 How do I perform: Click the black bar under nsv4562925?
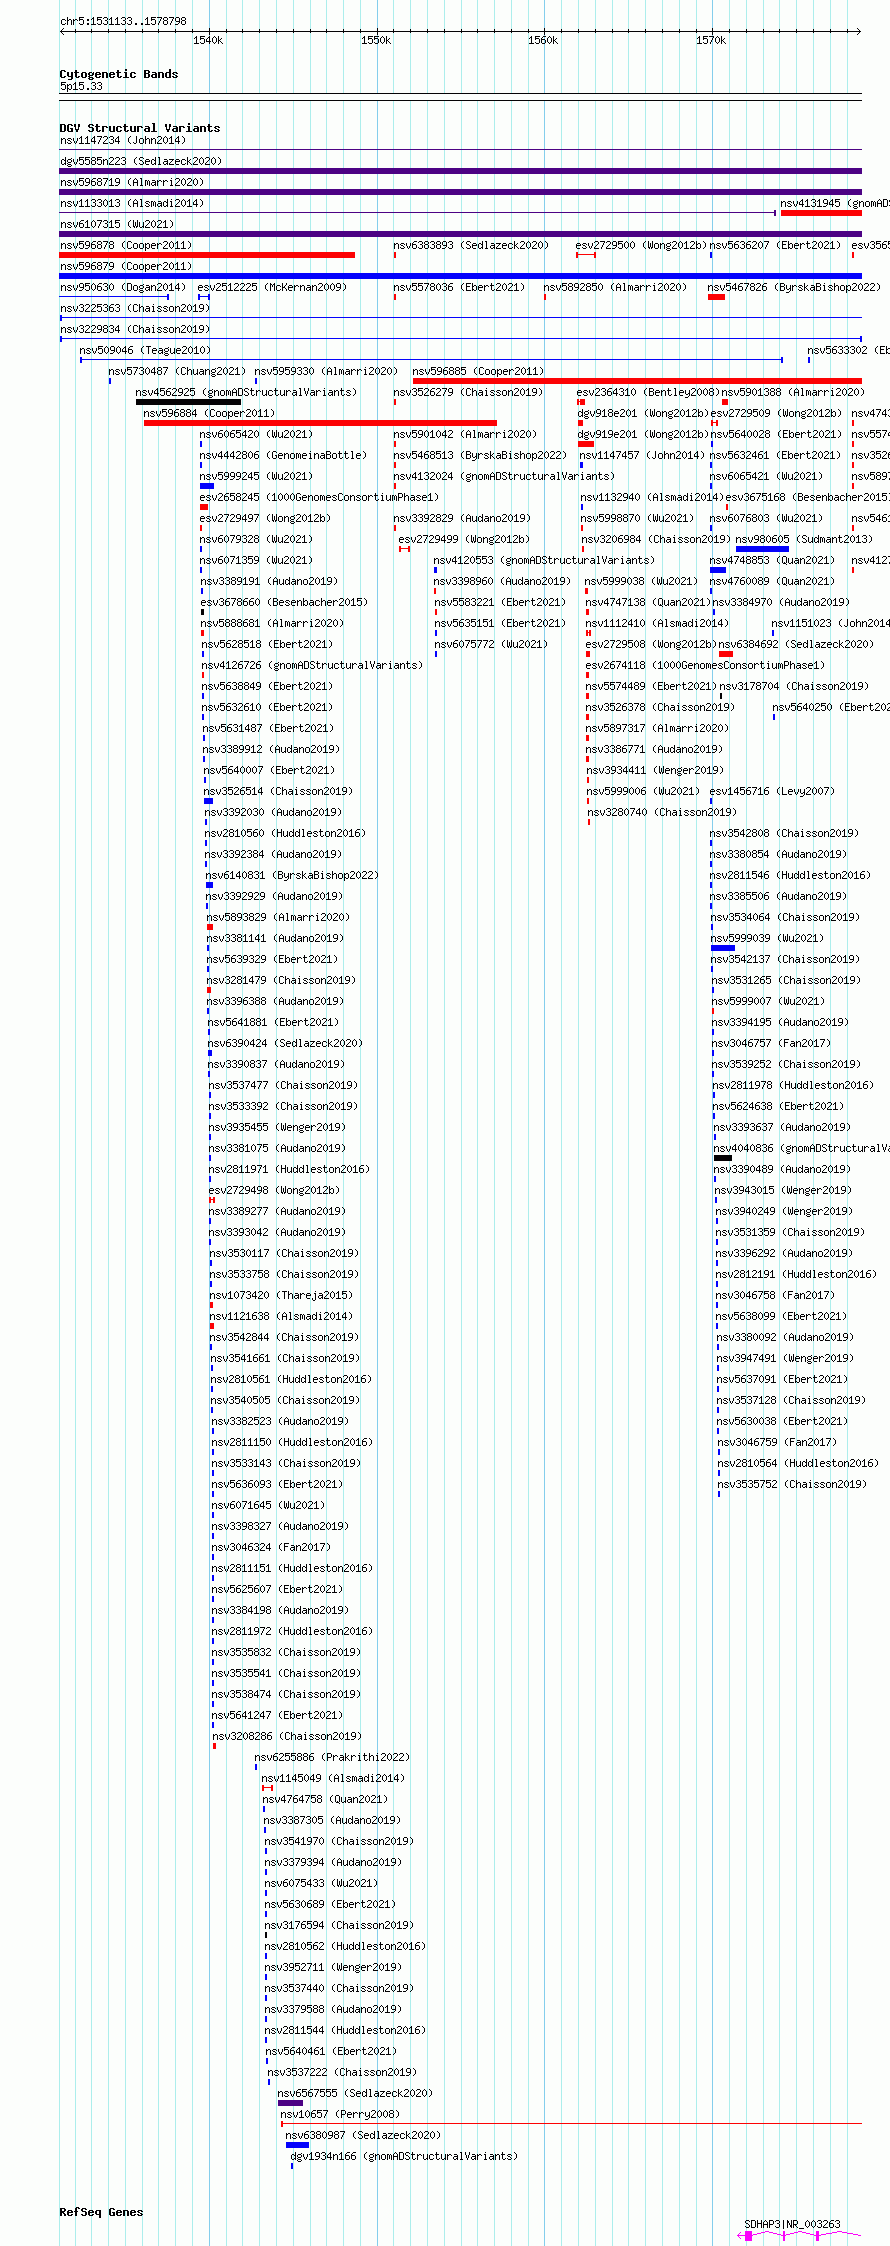click(x=188, y=402)
